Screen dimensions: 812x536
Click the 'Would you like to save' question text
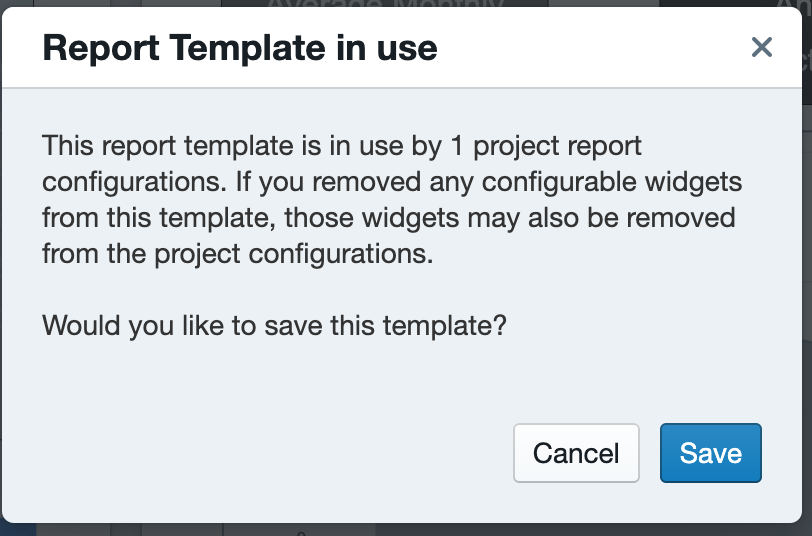tap(274, 325)
